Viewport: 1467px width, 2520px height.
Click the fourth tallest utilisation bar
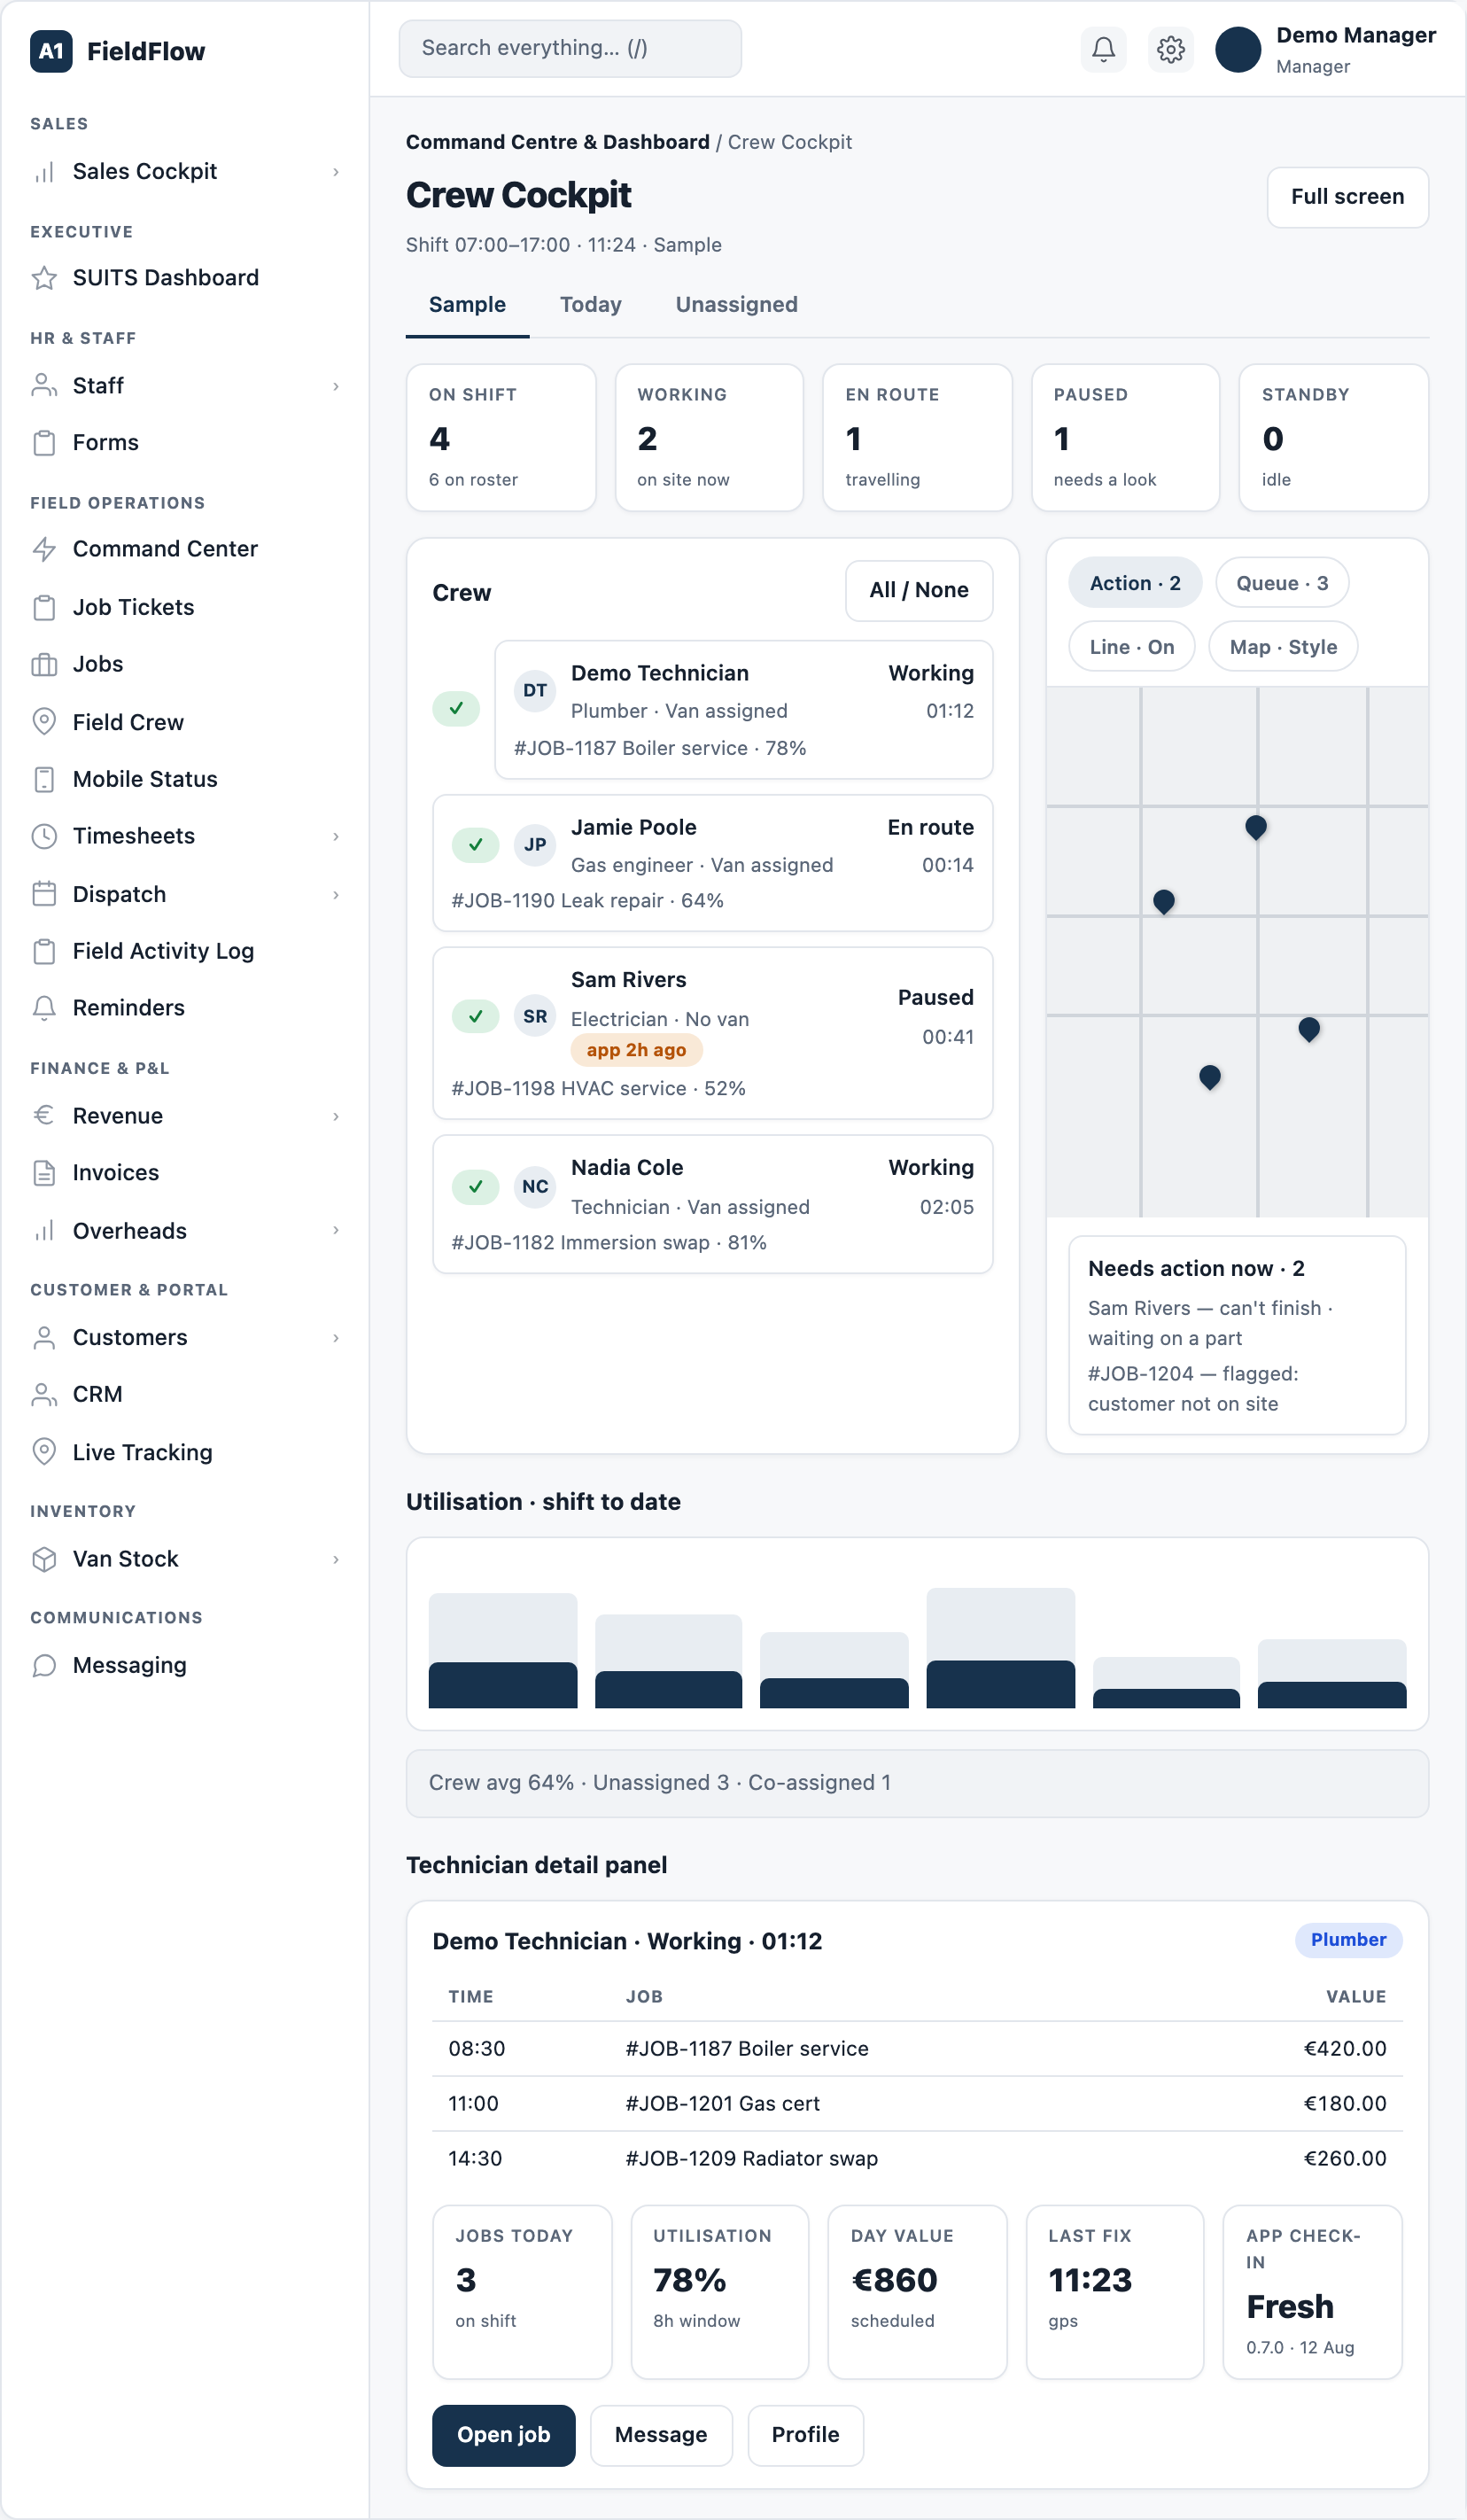click(x=1000, y=1647)
